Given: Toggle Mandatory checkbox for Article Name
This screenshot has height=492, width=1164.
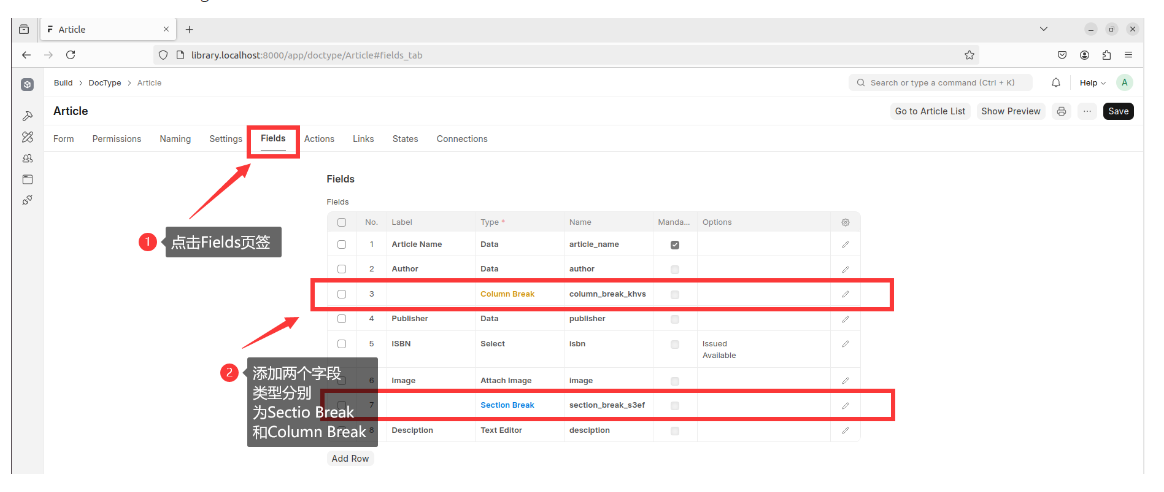Looking at the screenshot, I should 675,245.
